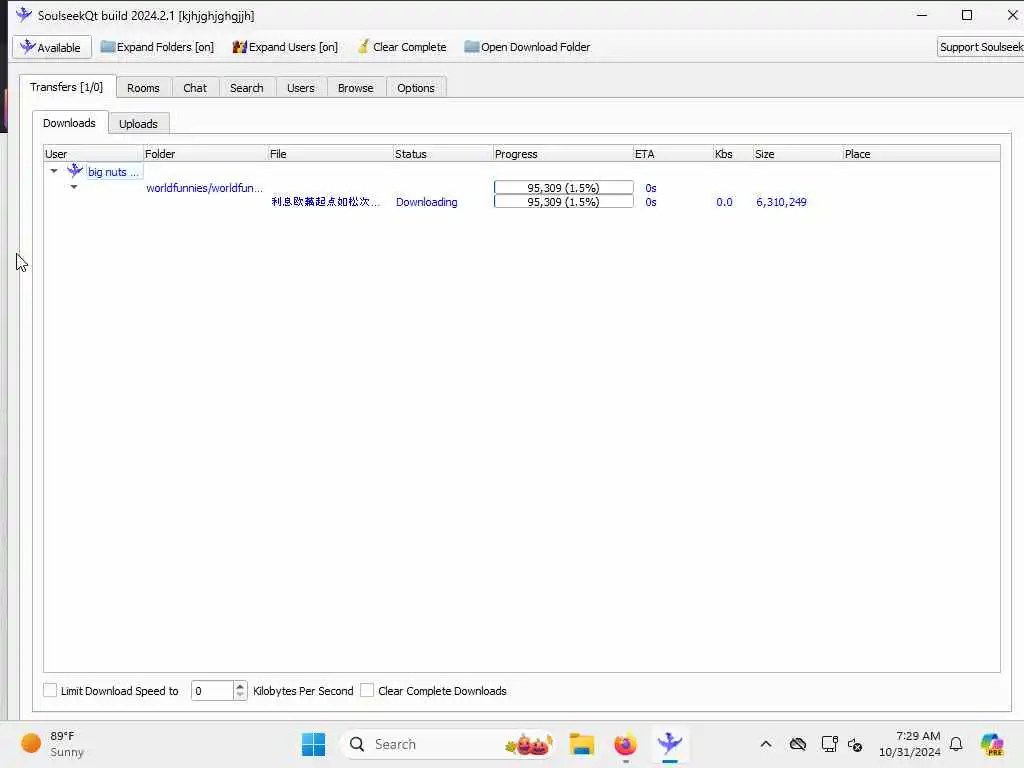
Task: Click the folder row progress bar 95,309 (1.5%)
Action: pos(564,187)
